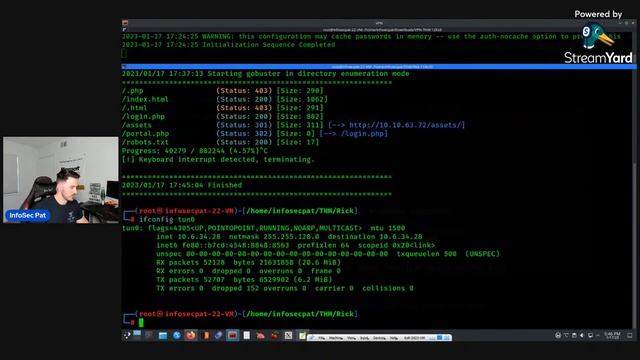Click the http://10.10.63.72/assets/ URL
The height and width of the screenshot is (360, 640).
(x=404, y=125)
